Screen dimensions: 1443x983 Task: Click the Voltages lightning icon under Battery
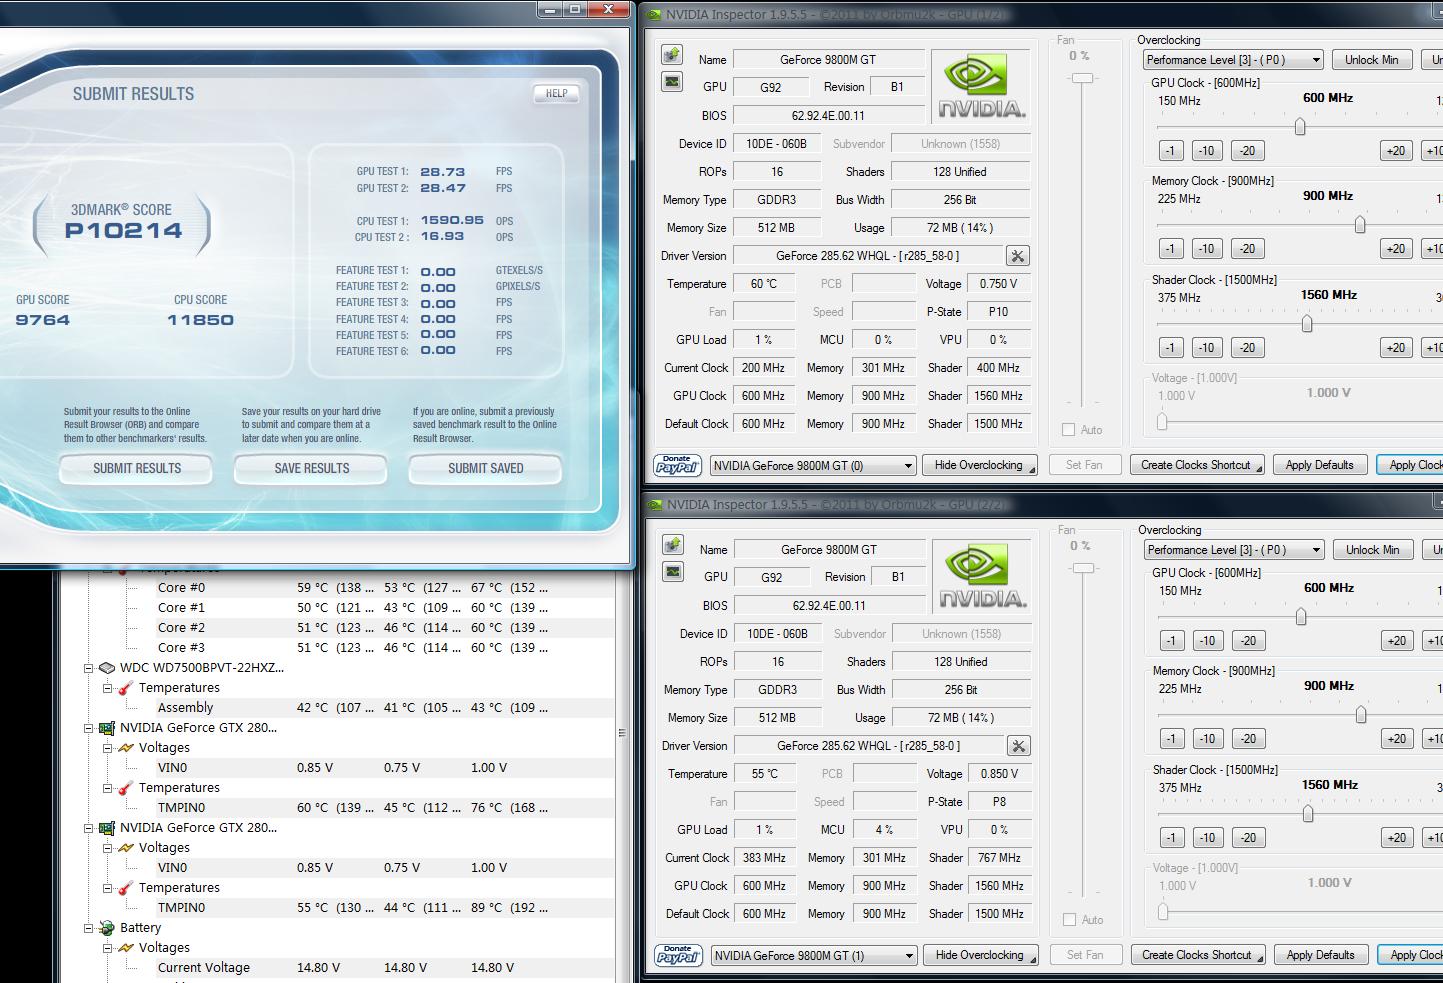[125, 947]
